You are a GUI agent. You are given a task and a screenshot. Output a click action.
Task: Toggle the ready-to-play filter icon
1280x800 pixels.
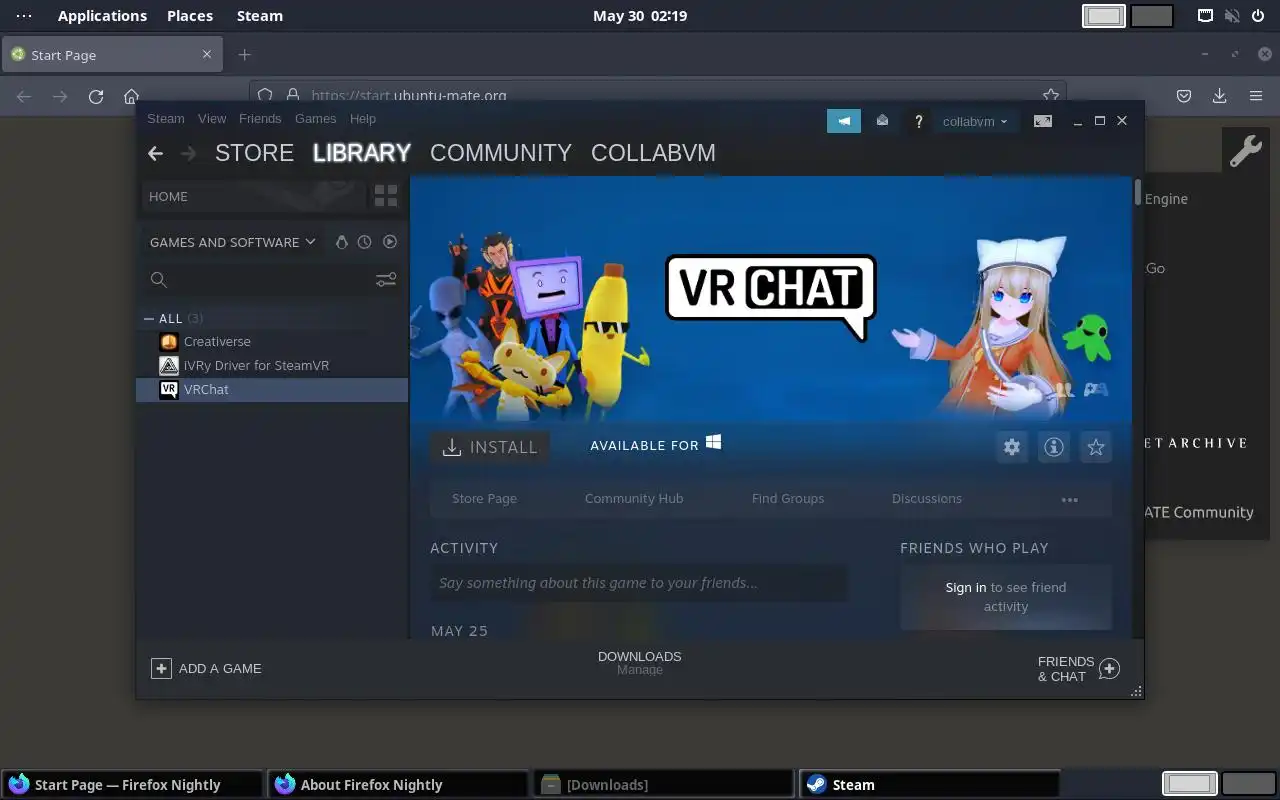[x=390, y=242]
